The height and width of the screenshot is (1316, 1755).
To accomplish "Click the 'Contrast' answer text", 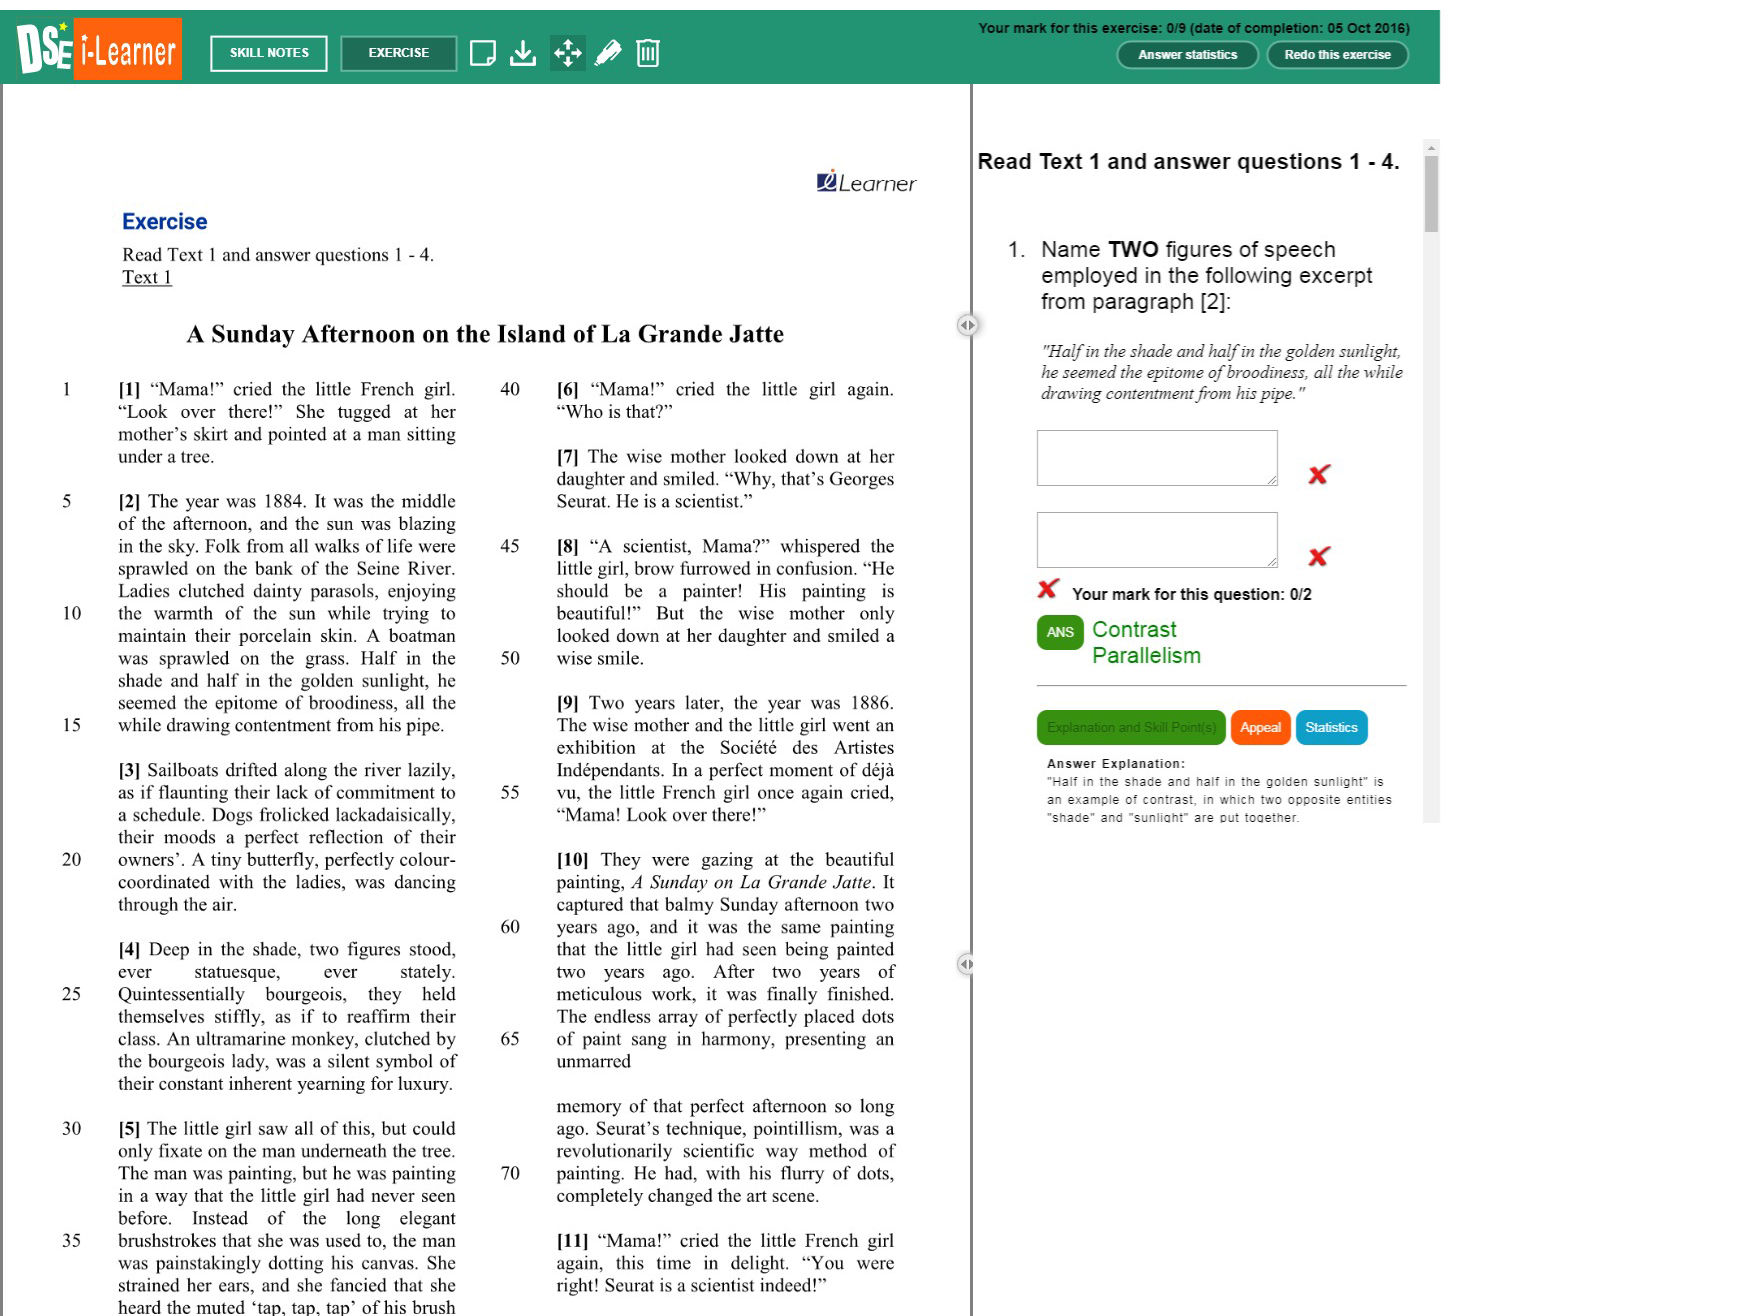I will 1134,630.
